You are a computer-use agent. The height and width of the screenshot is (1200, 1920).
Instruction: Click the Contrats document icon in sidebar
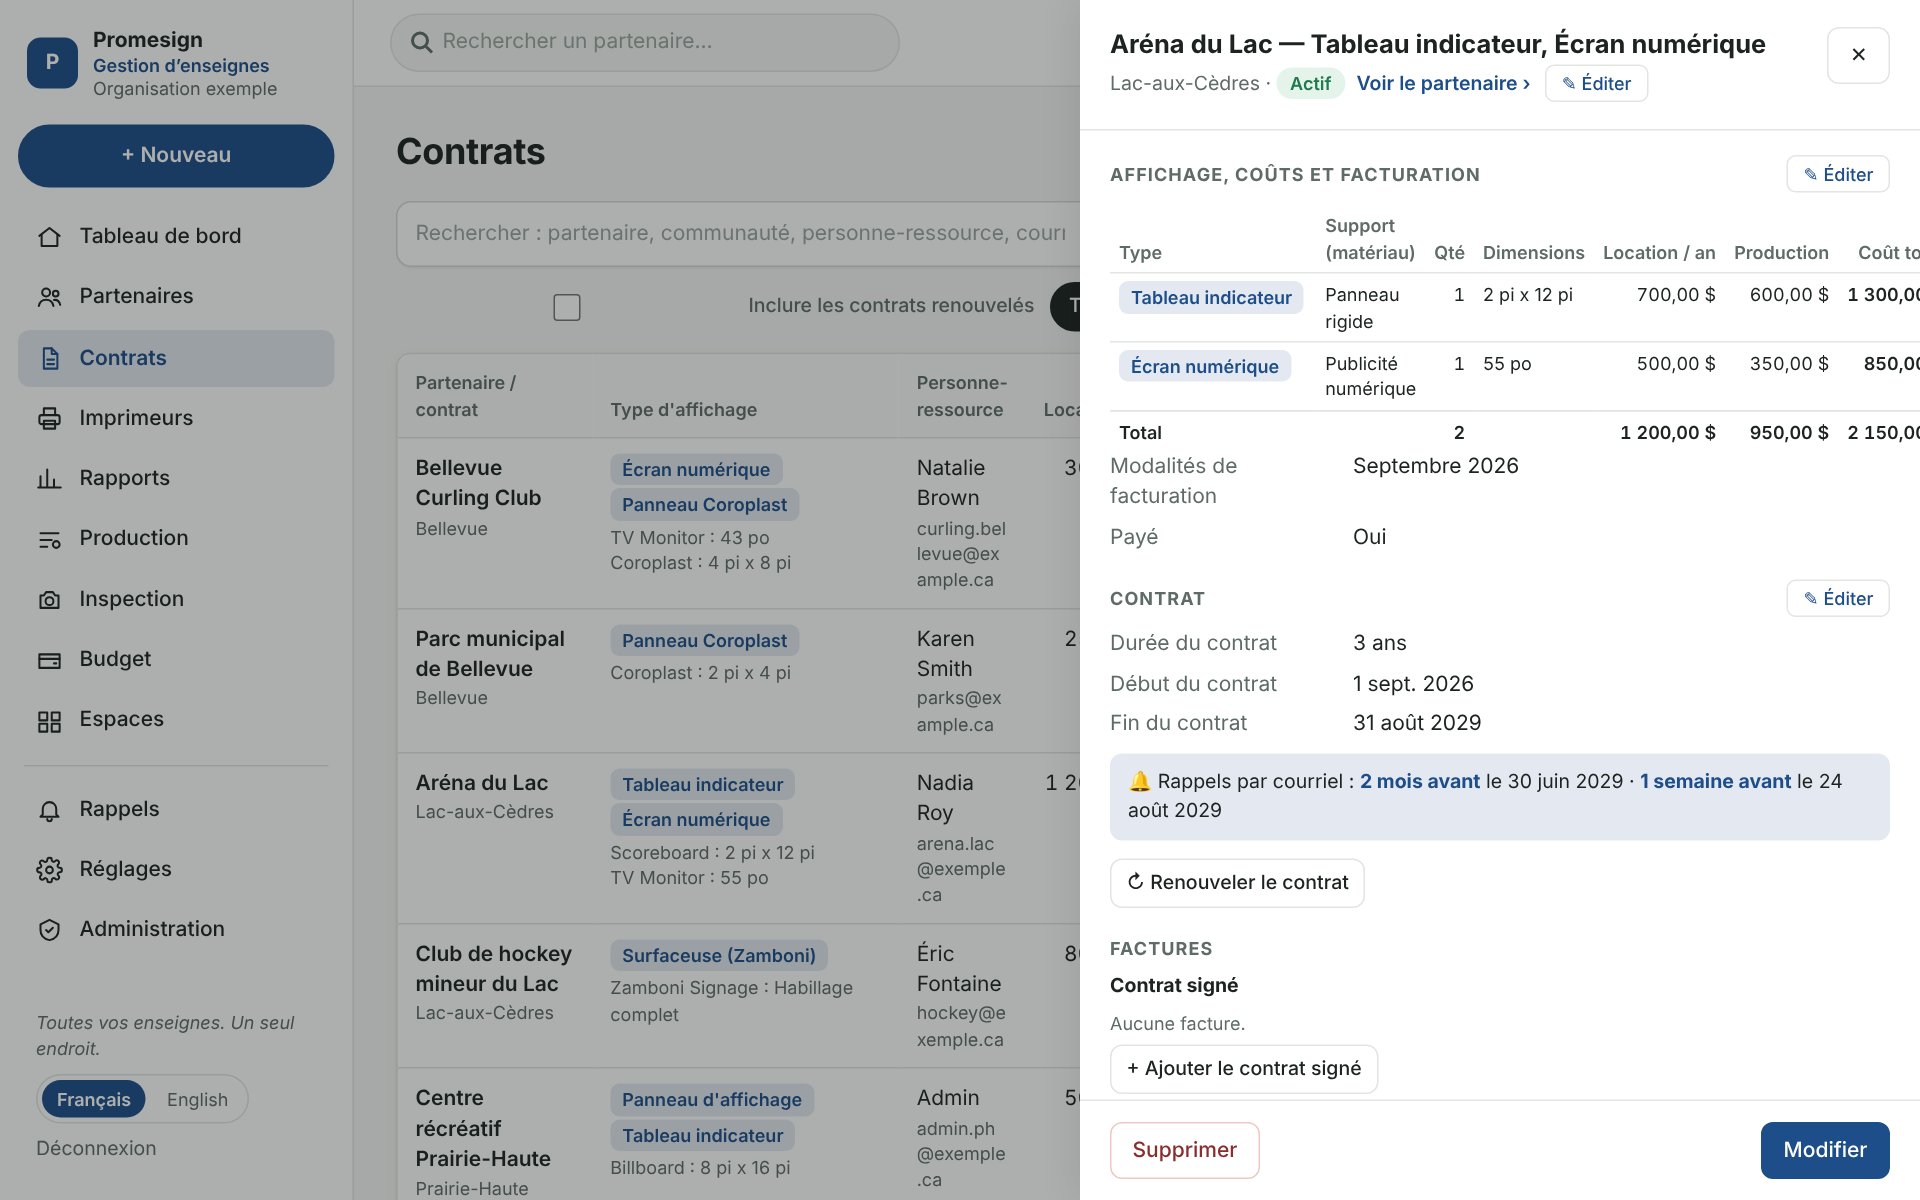[49, 358]
